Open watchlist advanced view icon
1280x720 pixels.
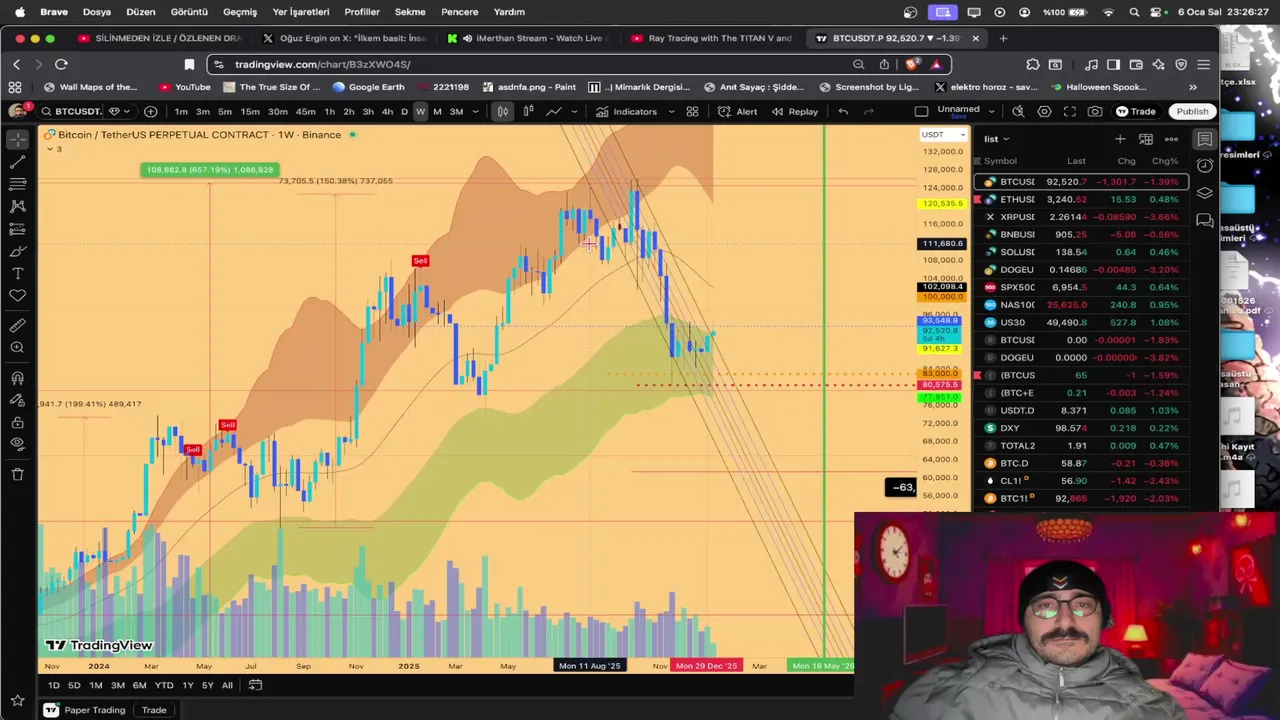[1146, 139]
